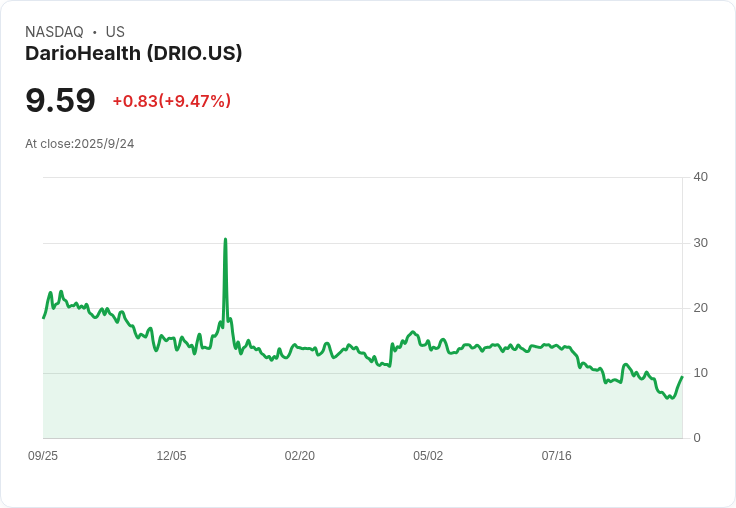The height and width of the screenshot is (508, 736).
Task: Select the US market label
Action: (x=115, y=32)
